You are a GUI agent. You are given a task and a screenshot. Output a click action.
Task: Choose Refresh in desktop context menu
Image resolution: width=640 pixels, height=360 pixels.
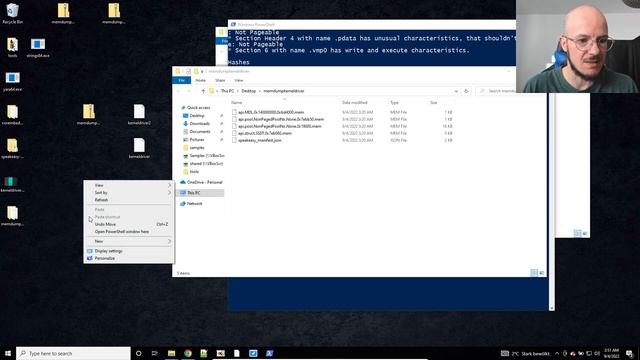click(129, 200)
